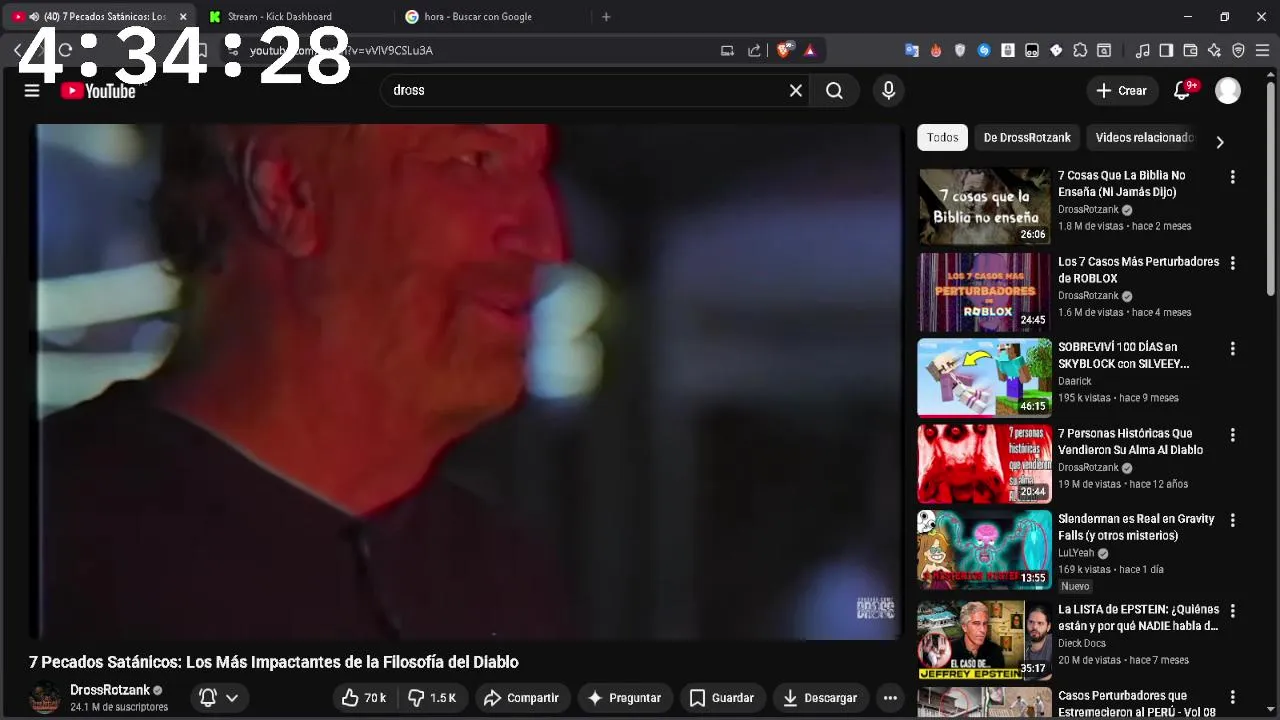
Task: Open the Brave Wallet icon
Action: (1190, 50)
